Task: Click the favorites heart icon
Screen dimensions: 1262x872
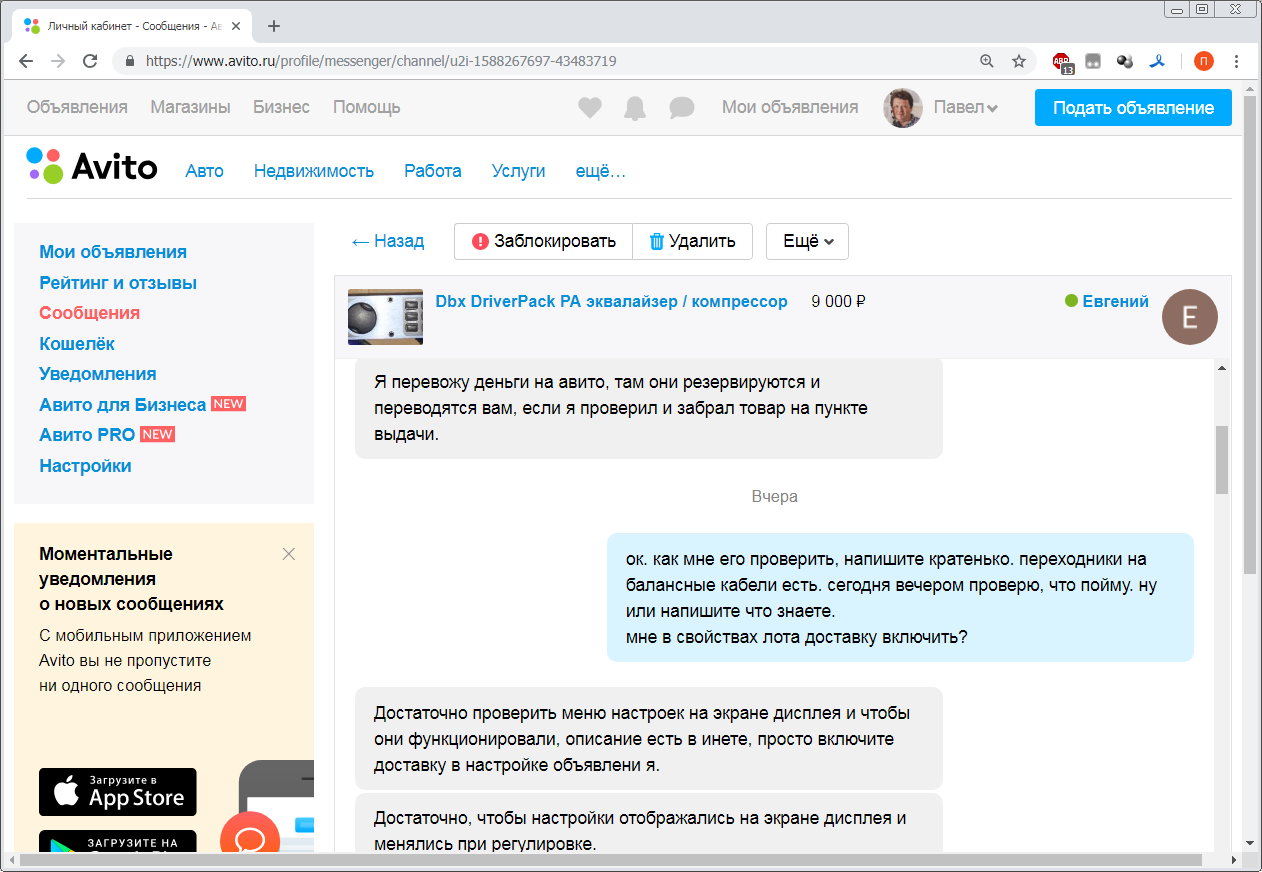Action: pos(590,108)
